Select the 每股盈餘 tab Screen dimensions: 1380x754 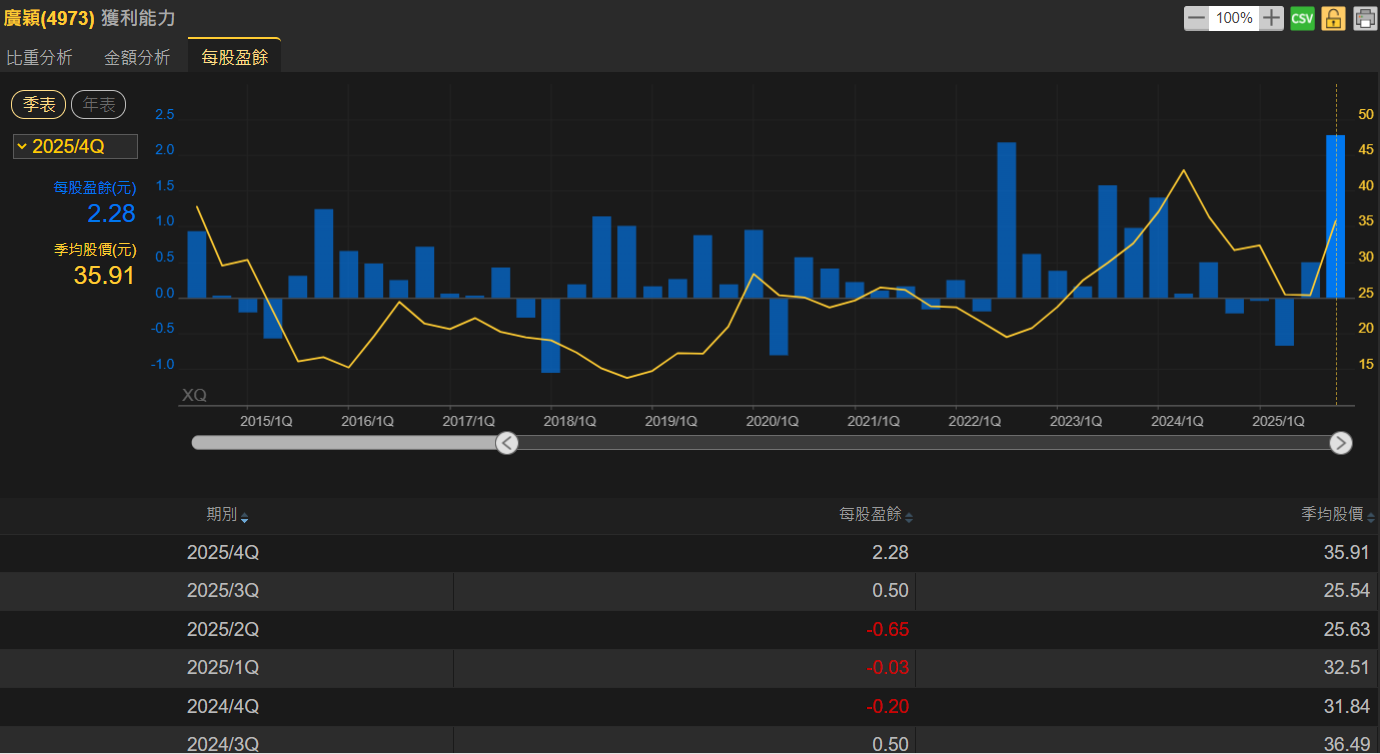235,58
